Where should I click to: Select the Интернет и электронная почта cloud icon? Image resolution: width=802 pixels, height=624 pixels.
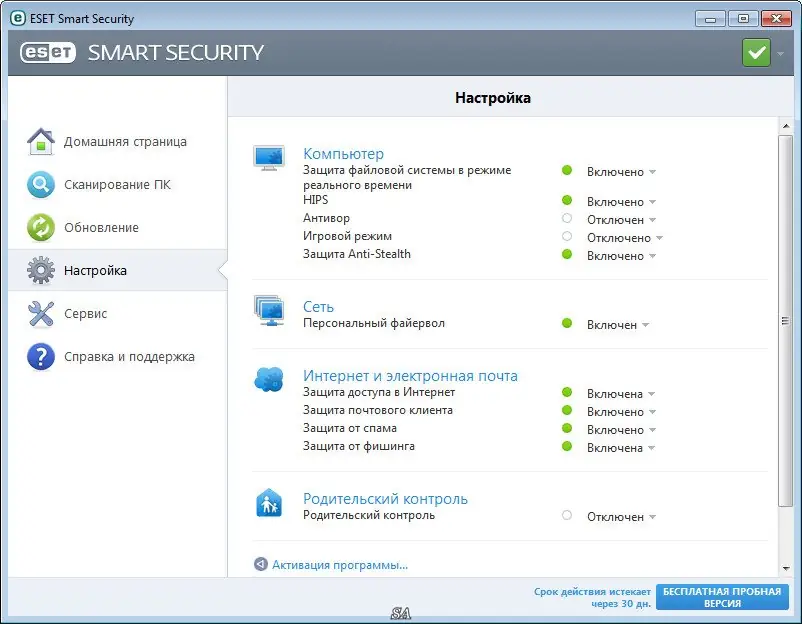click(269, 380)
